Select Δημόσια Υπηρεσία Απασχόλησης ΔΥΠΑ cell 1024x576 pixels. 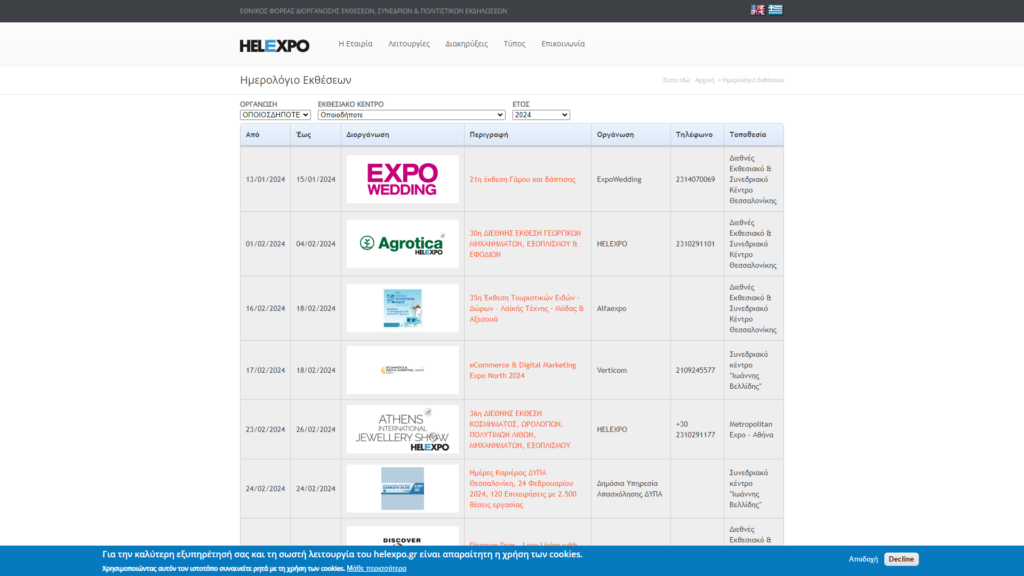[x=630, y=488]
